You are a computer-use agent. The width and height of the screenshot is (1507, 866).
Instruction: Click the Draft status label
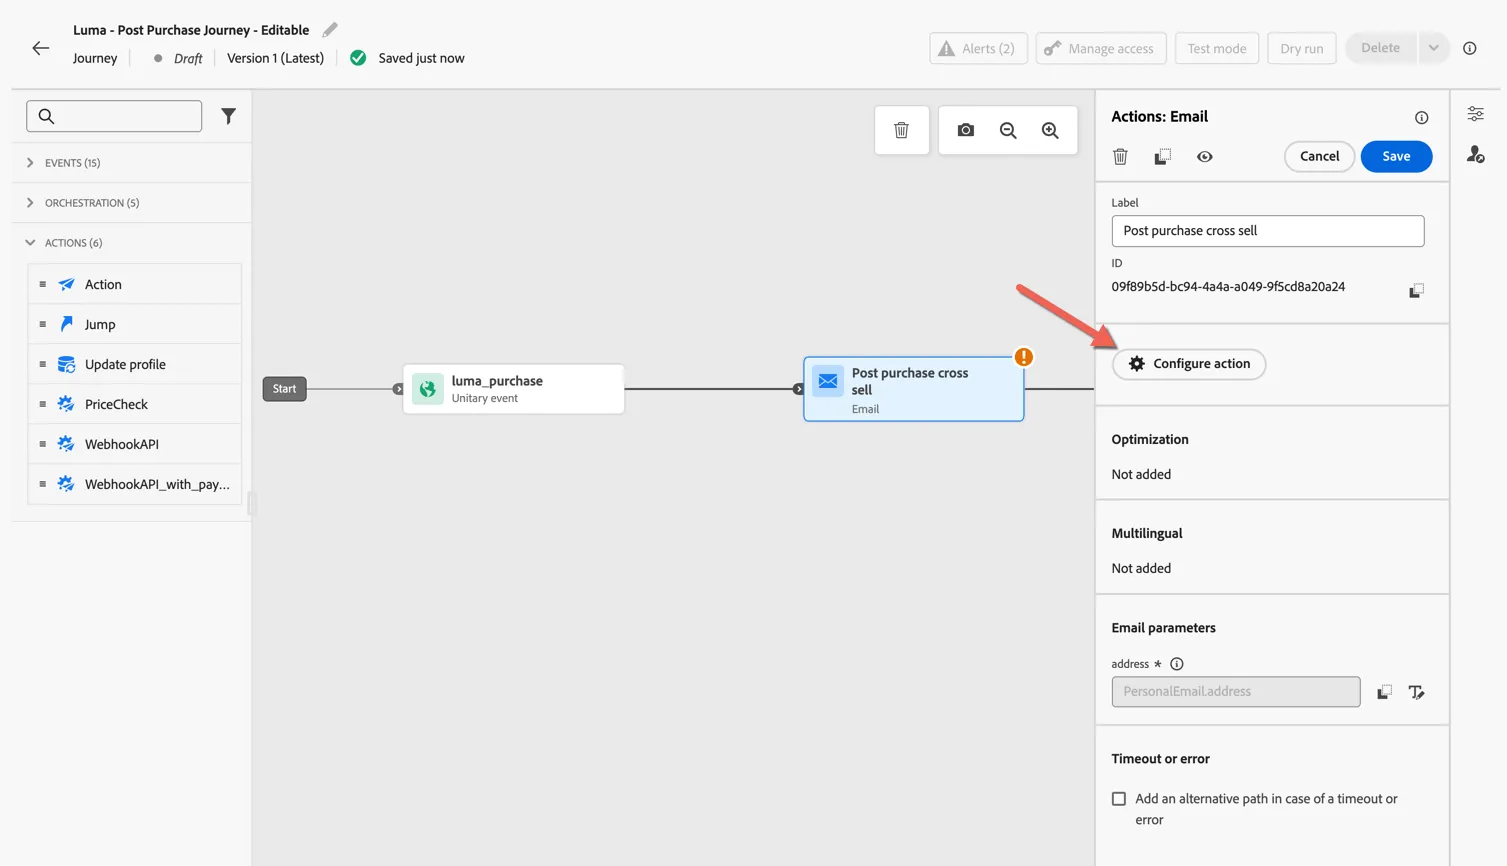pyautogui.click(x=188, y=58)
